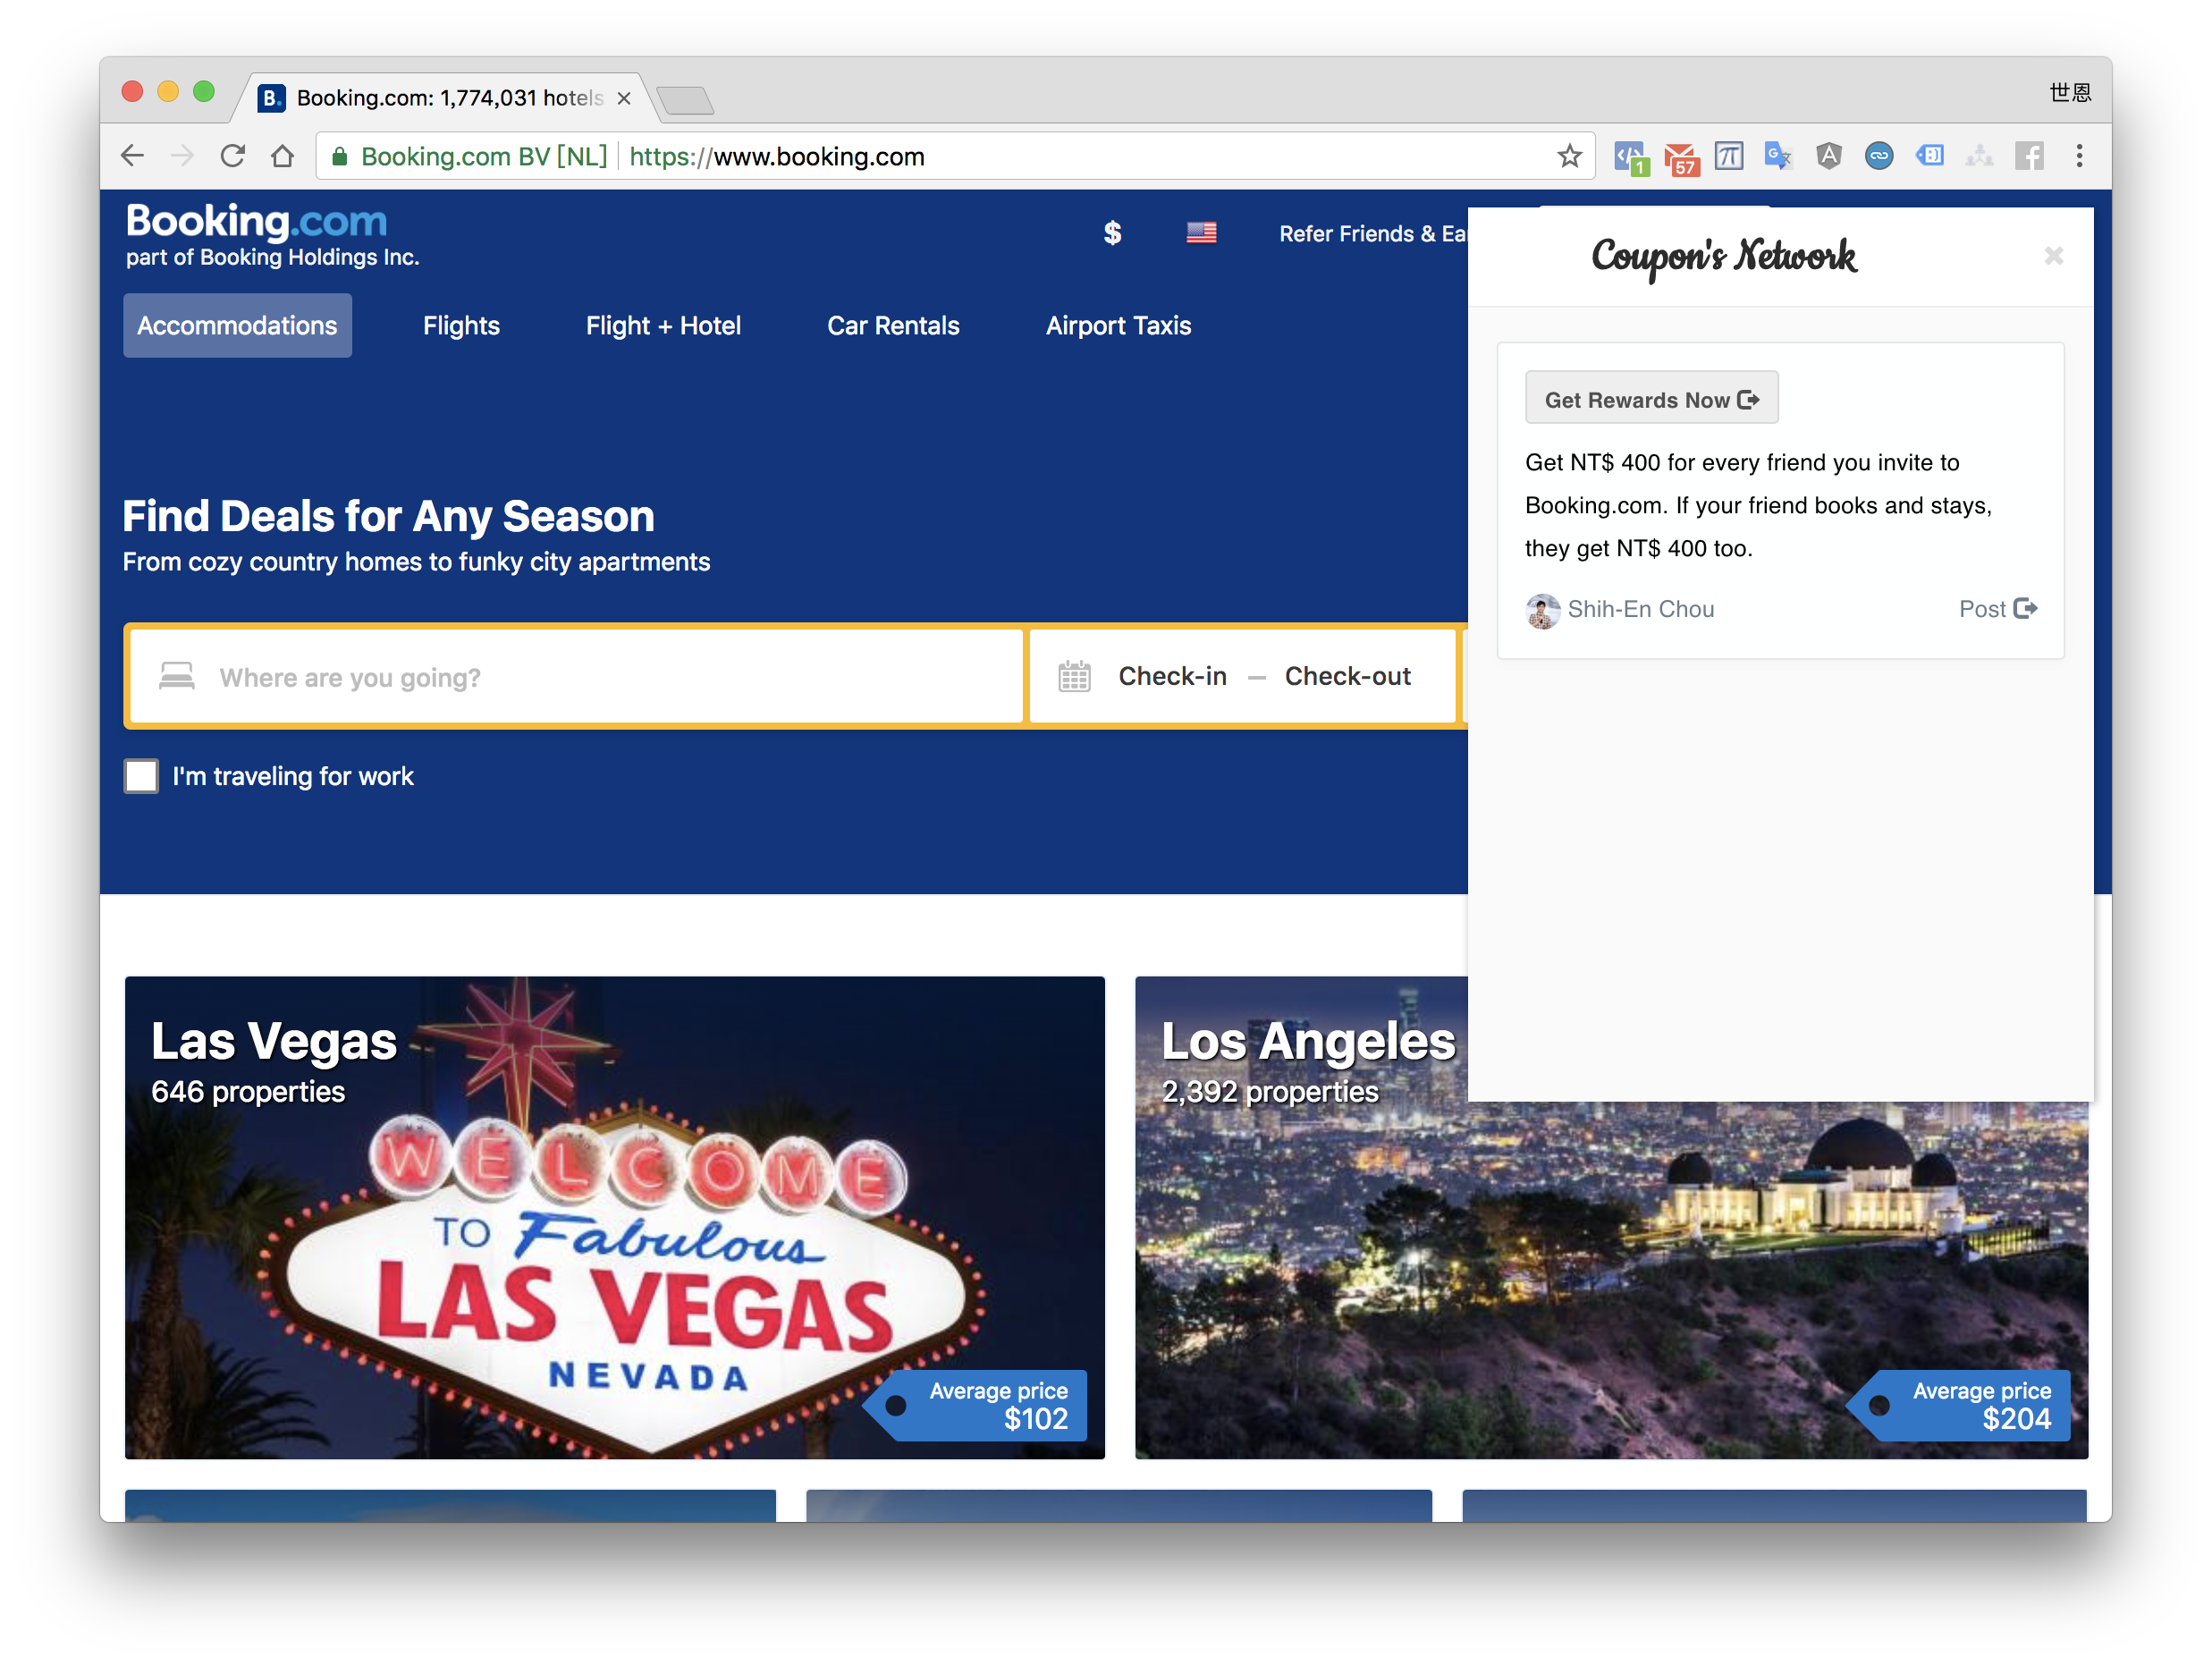Screen dimensions: 2212x1665
Task: Click the Get Rewards Now button
Action: click(1651, 399)
